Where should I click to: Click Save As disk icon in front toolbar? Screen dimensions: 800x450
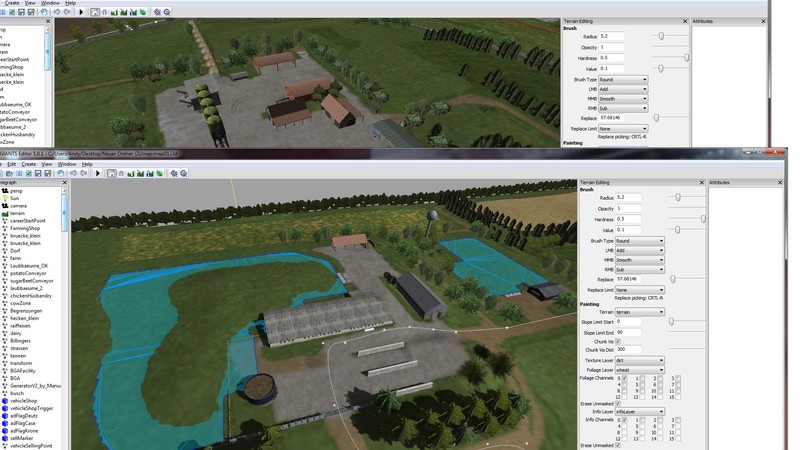[47, 173]
